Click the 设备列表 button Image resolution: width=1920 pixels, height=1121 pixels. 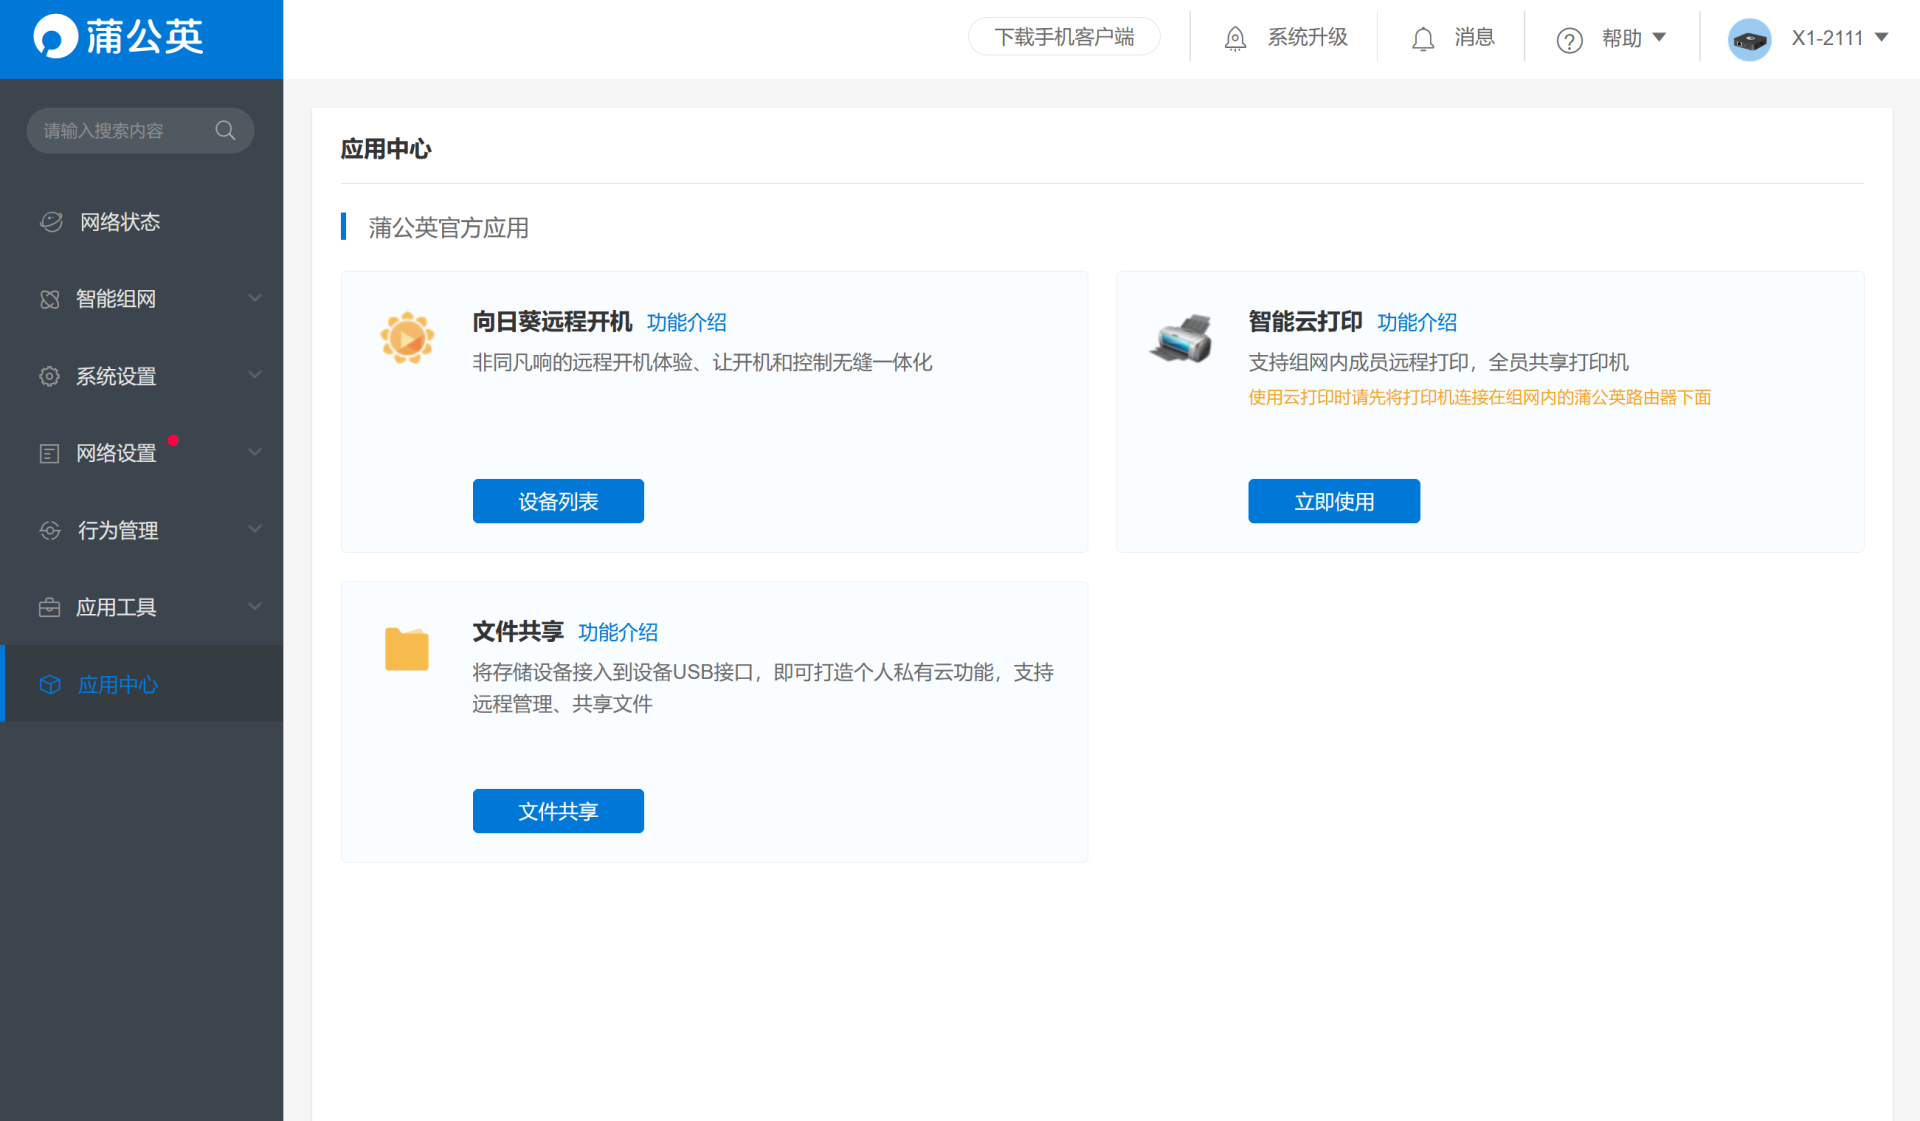tap(558, 501)
